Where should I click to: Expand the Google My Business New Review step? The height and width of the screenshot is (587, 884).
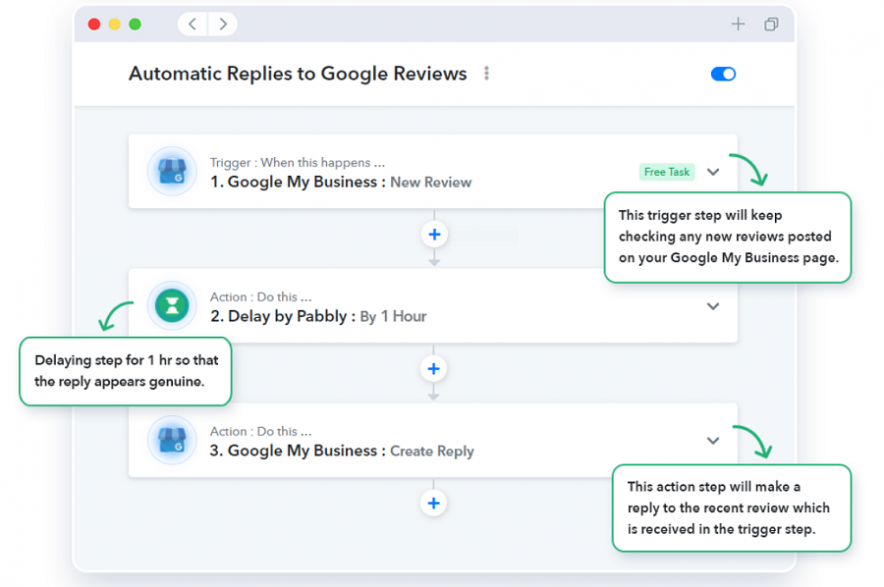point(713,172)
